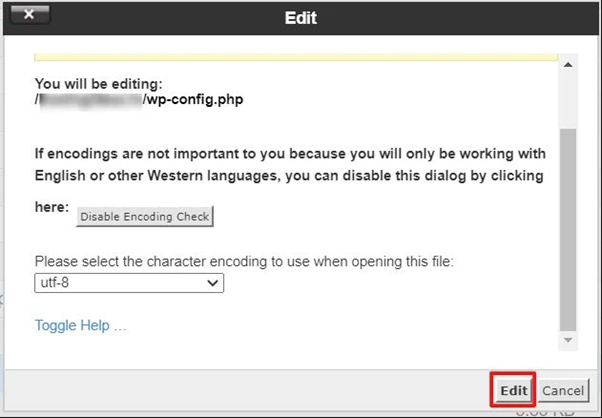Viewport: 602px width, 418px height.
Task: Open the Toggle Help link
Action: click(80, 325)
